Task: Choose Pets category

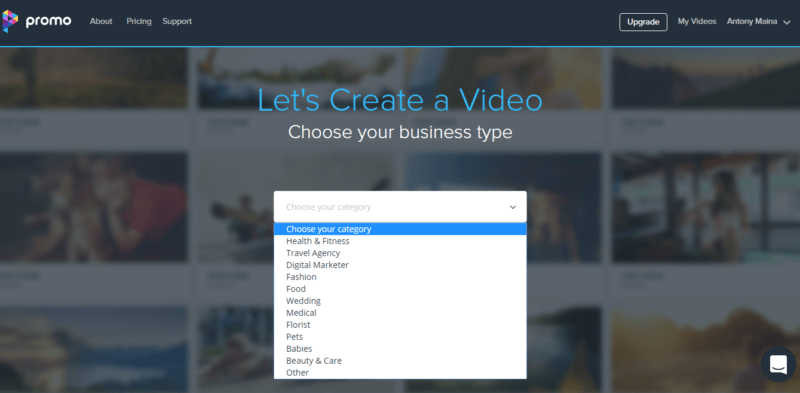Action: coord(400,336)
